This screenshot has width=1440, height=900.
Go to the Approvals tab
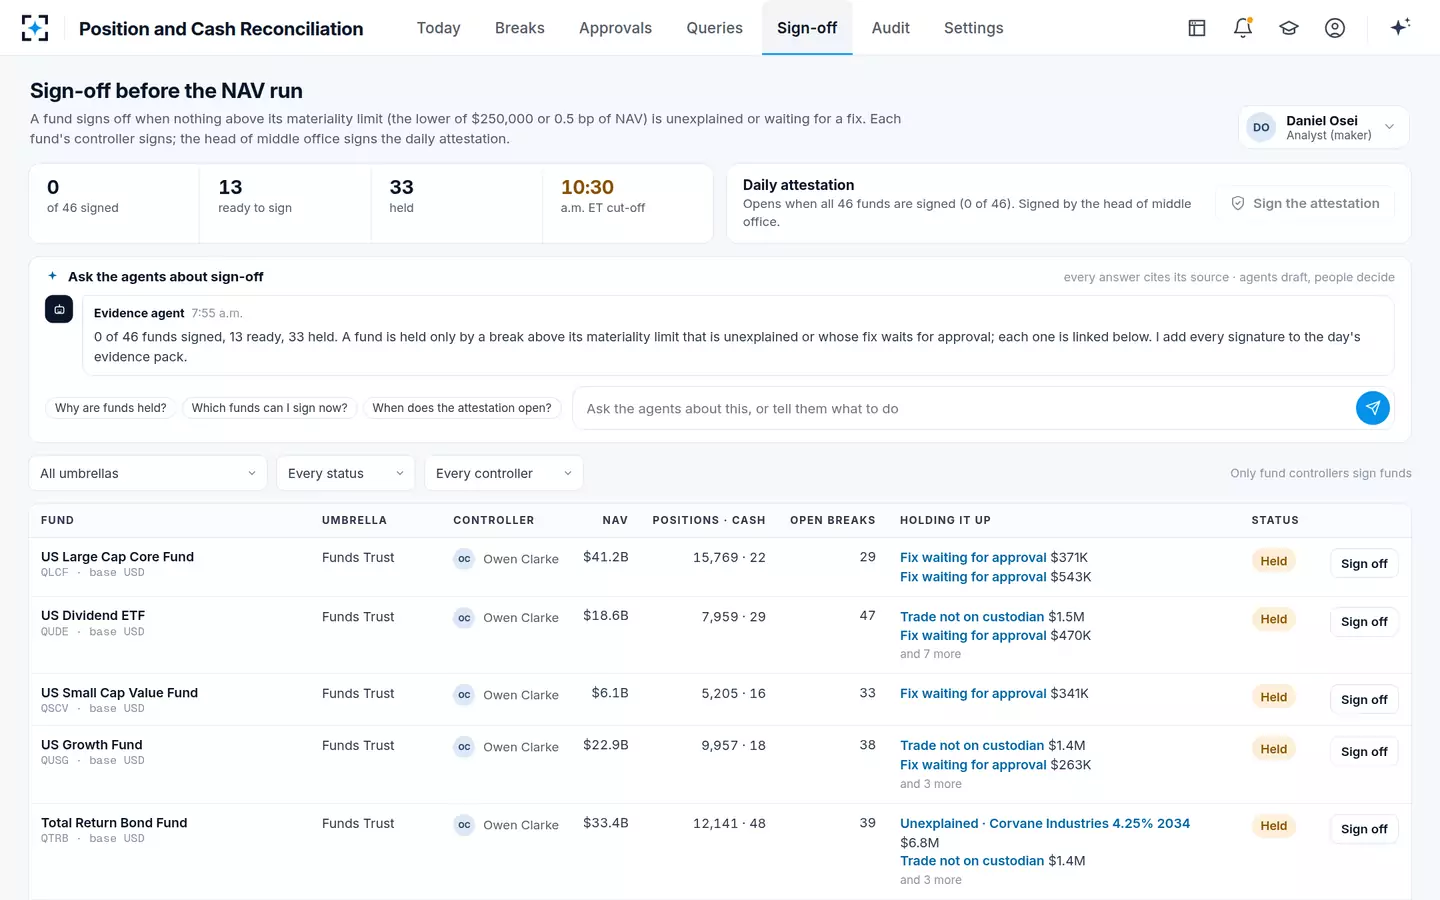click(615, 28)
